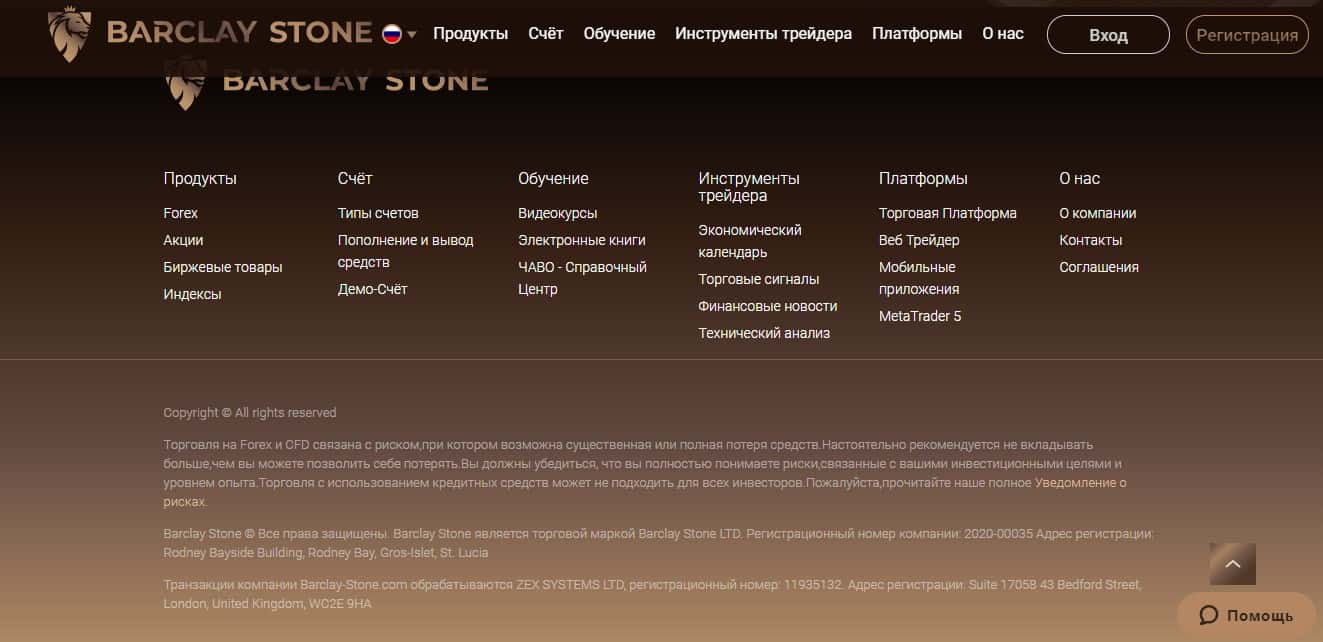
Task: Open the Биржевые товары link
Action: (x=223, y=267)
